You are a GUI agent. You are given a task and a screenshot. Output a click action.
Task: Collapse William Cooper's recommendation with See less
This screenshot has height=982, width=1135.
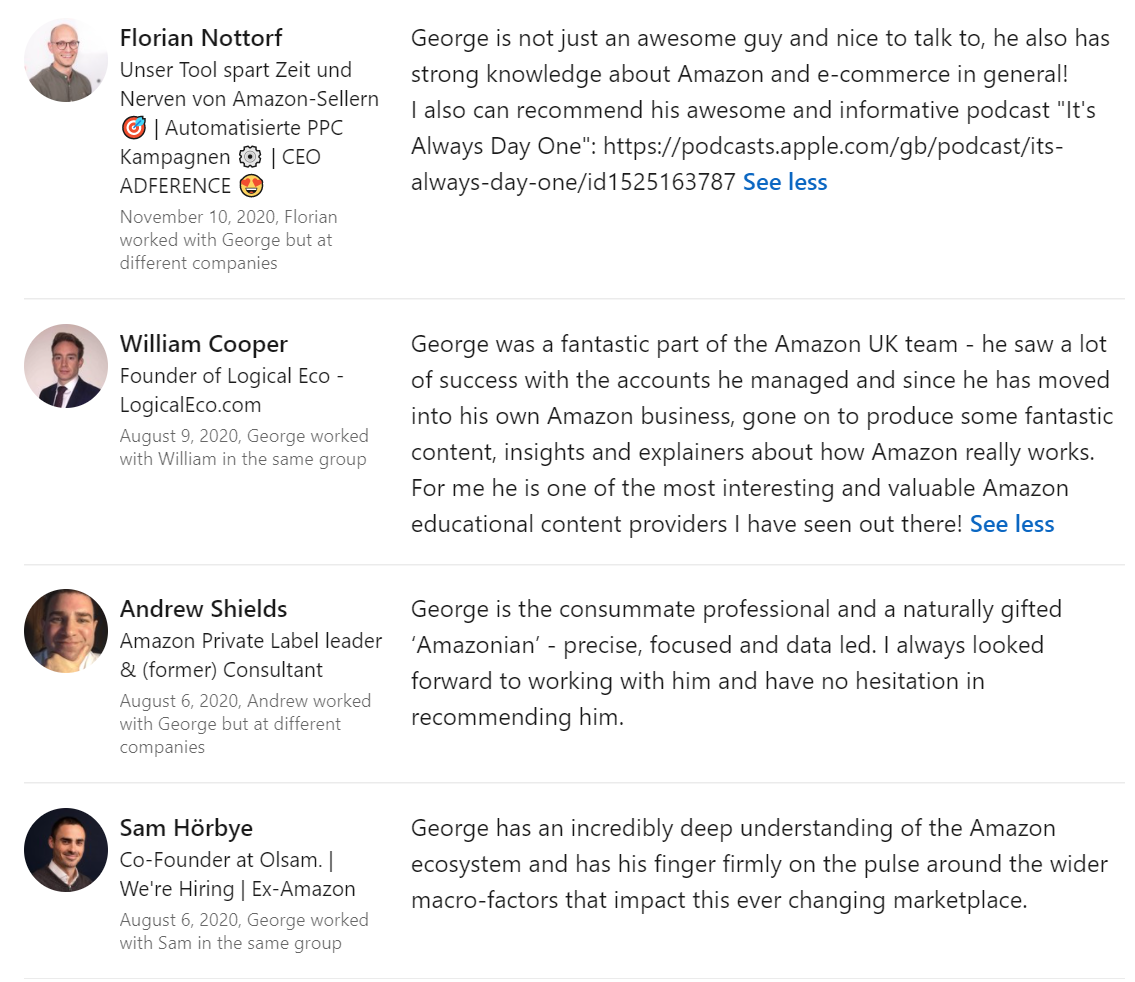tap(1012, 524)
